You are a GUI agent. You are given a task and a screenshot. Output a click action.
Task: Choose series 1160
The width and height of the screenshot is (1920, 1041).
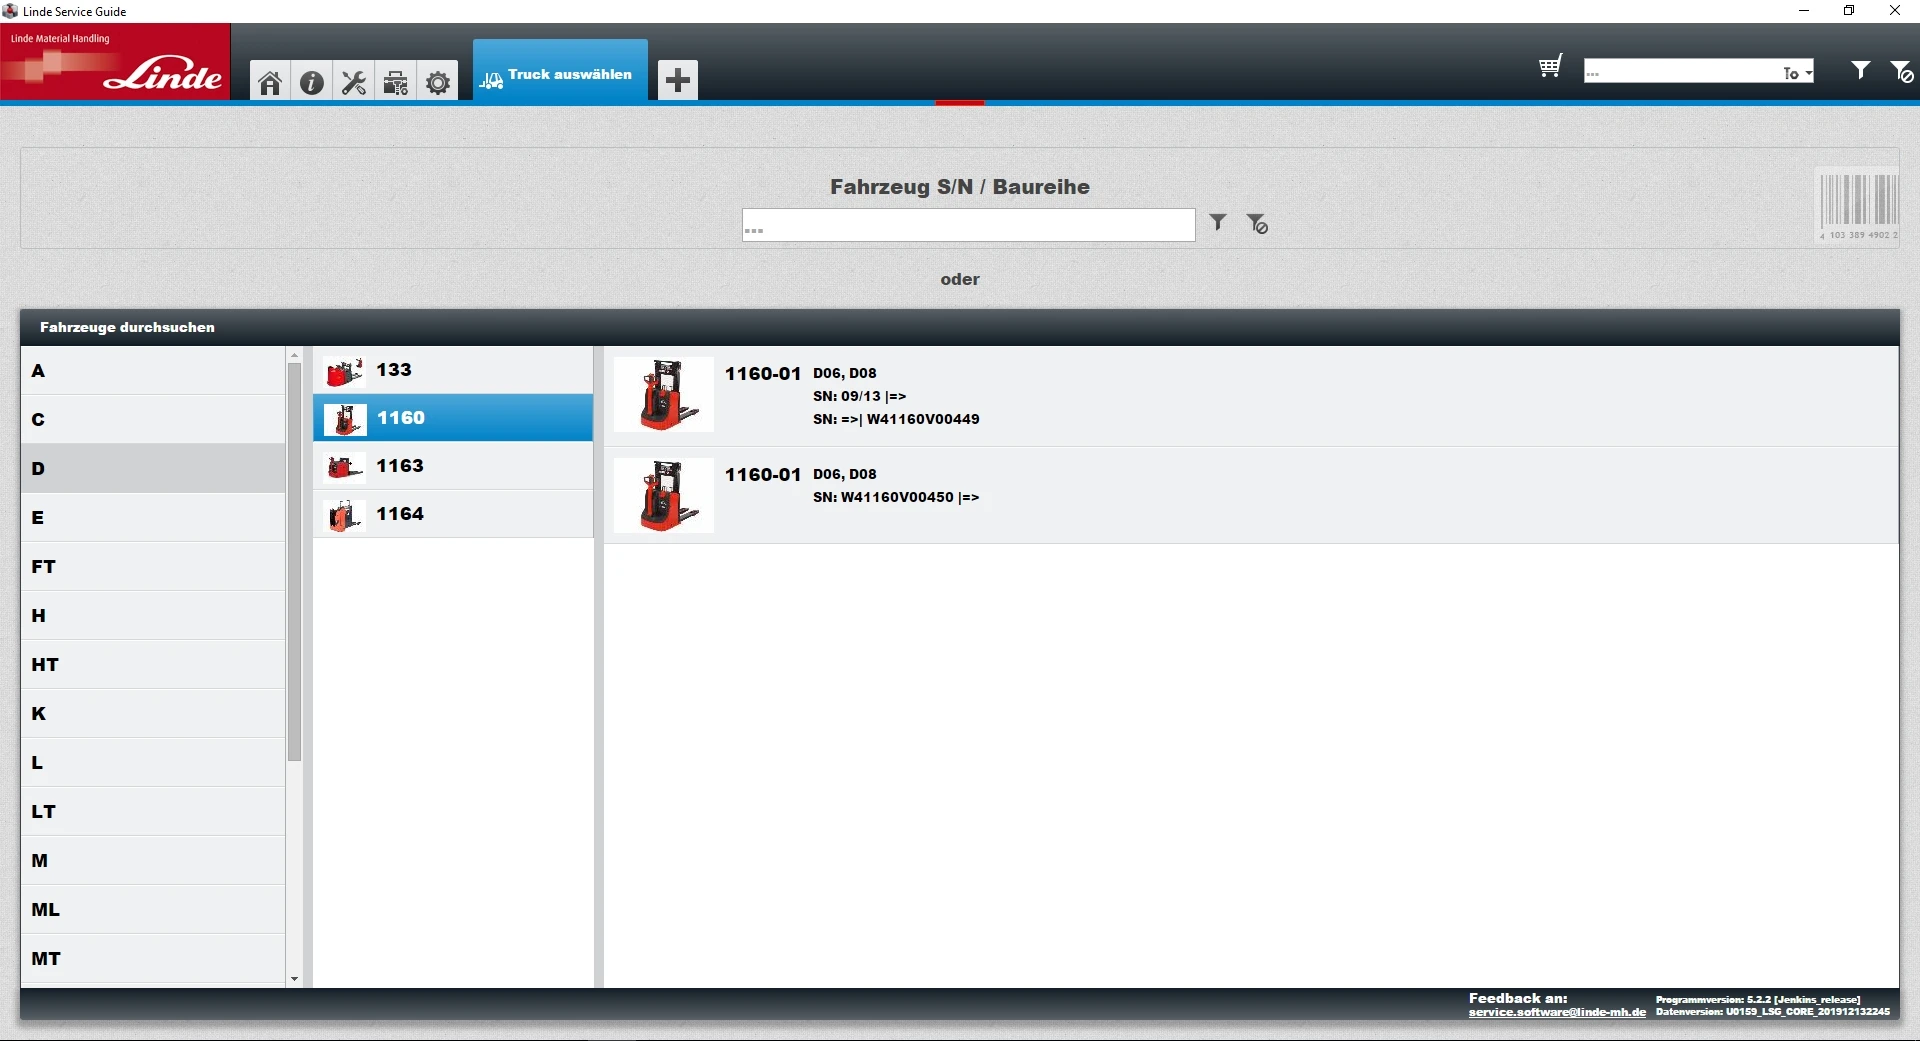point(453,418)
